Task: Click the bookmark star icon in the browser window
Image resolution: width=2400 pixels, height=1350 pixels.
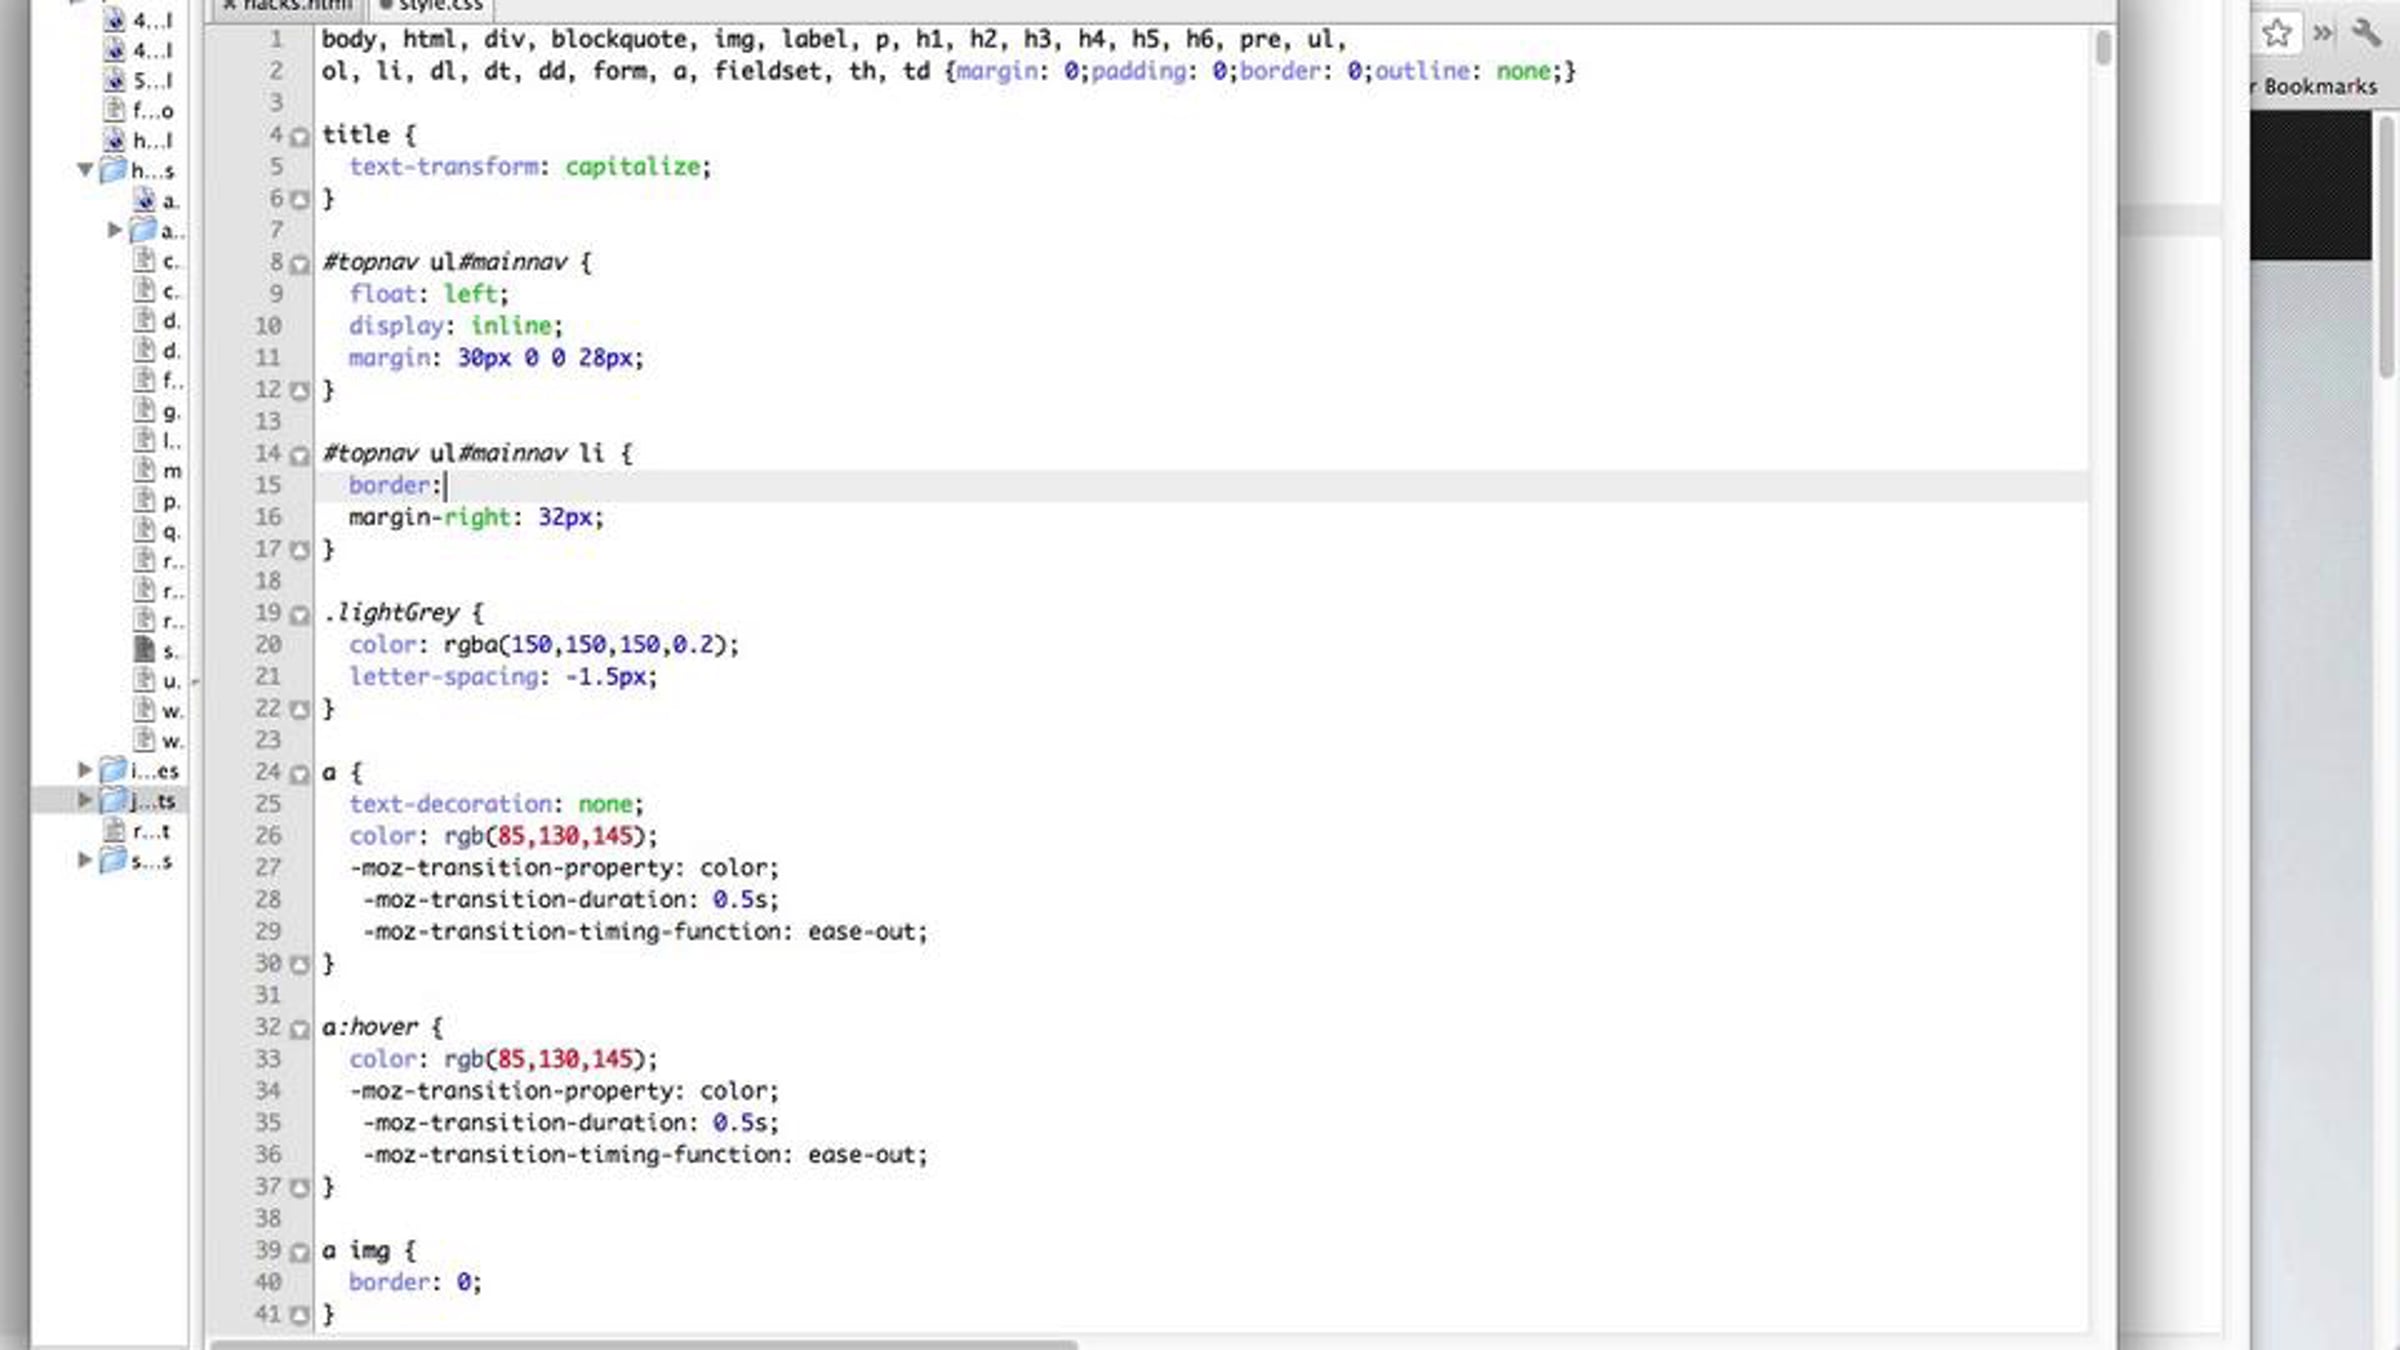Action: coord(2277,33)
